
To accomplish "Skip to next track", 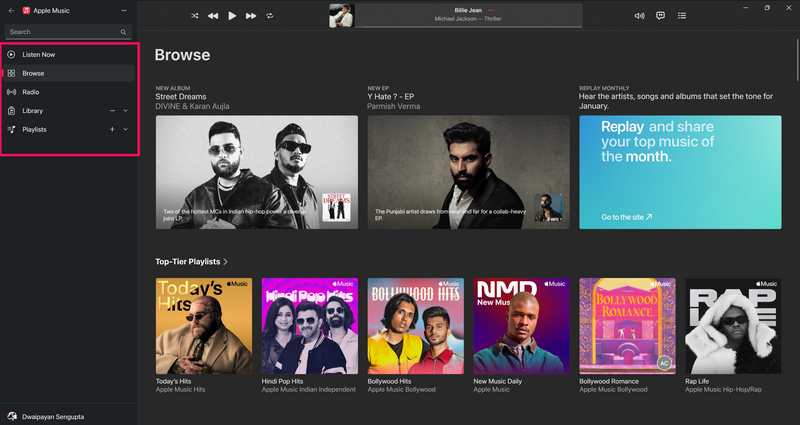I will tap(251, 16).
